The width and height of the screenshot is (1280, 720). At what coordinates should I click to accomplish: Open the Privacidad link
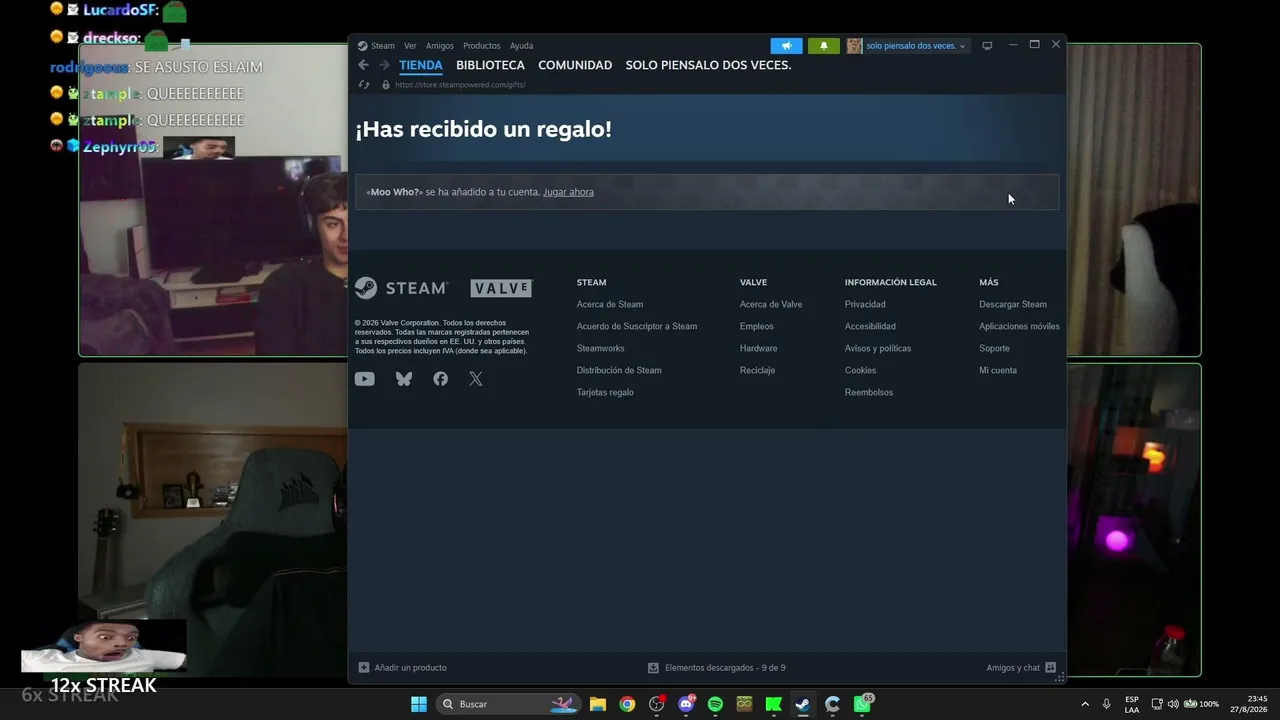point(865,304)
